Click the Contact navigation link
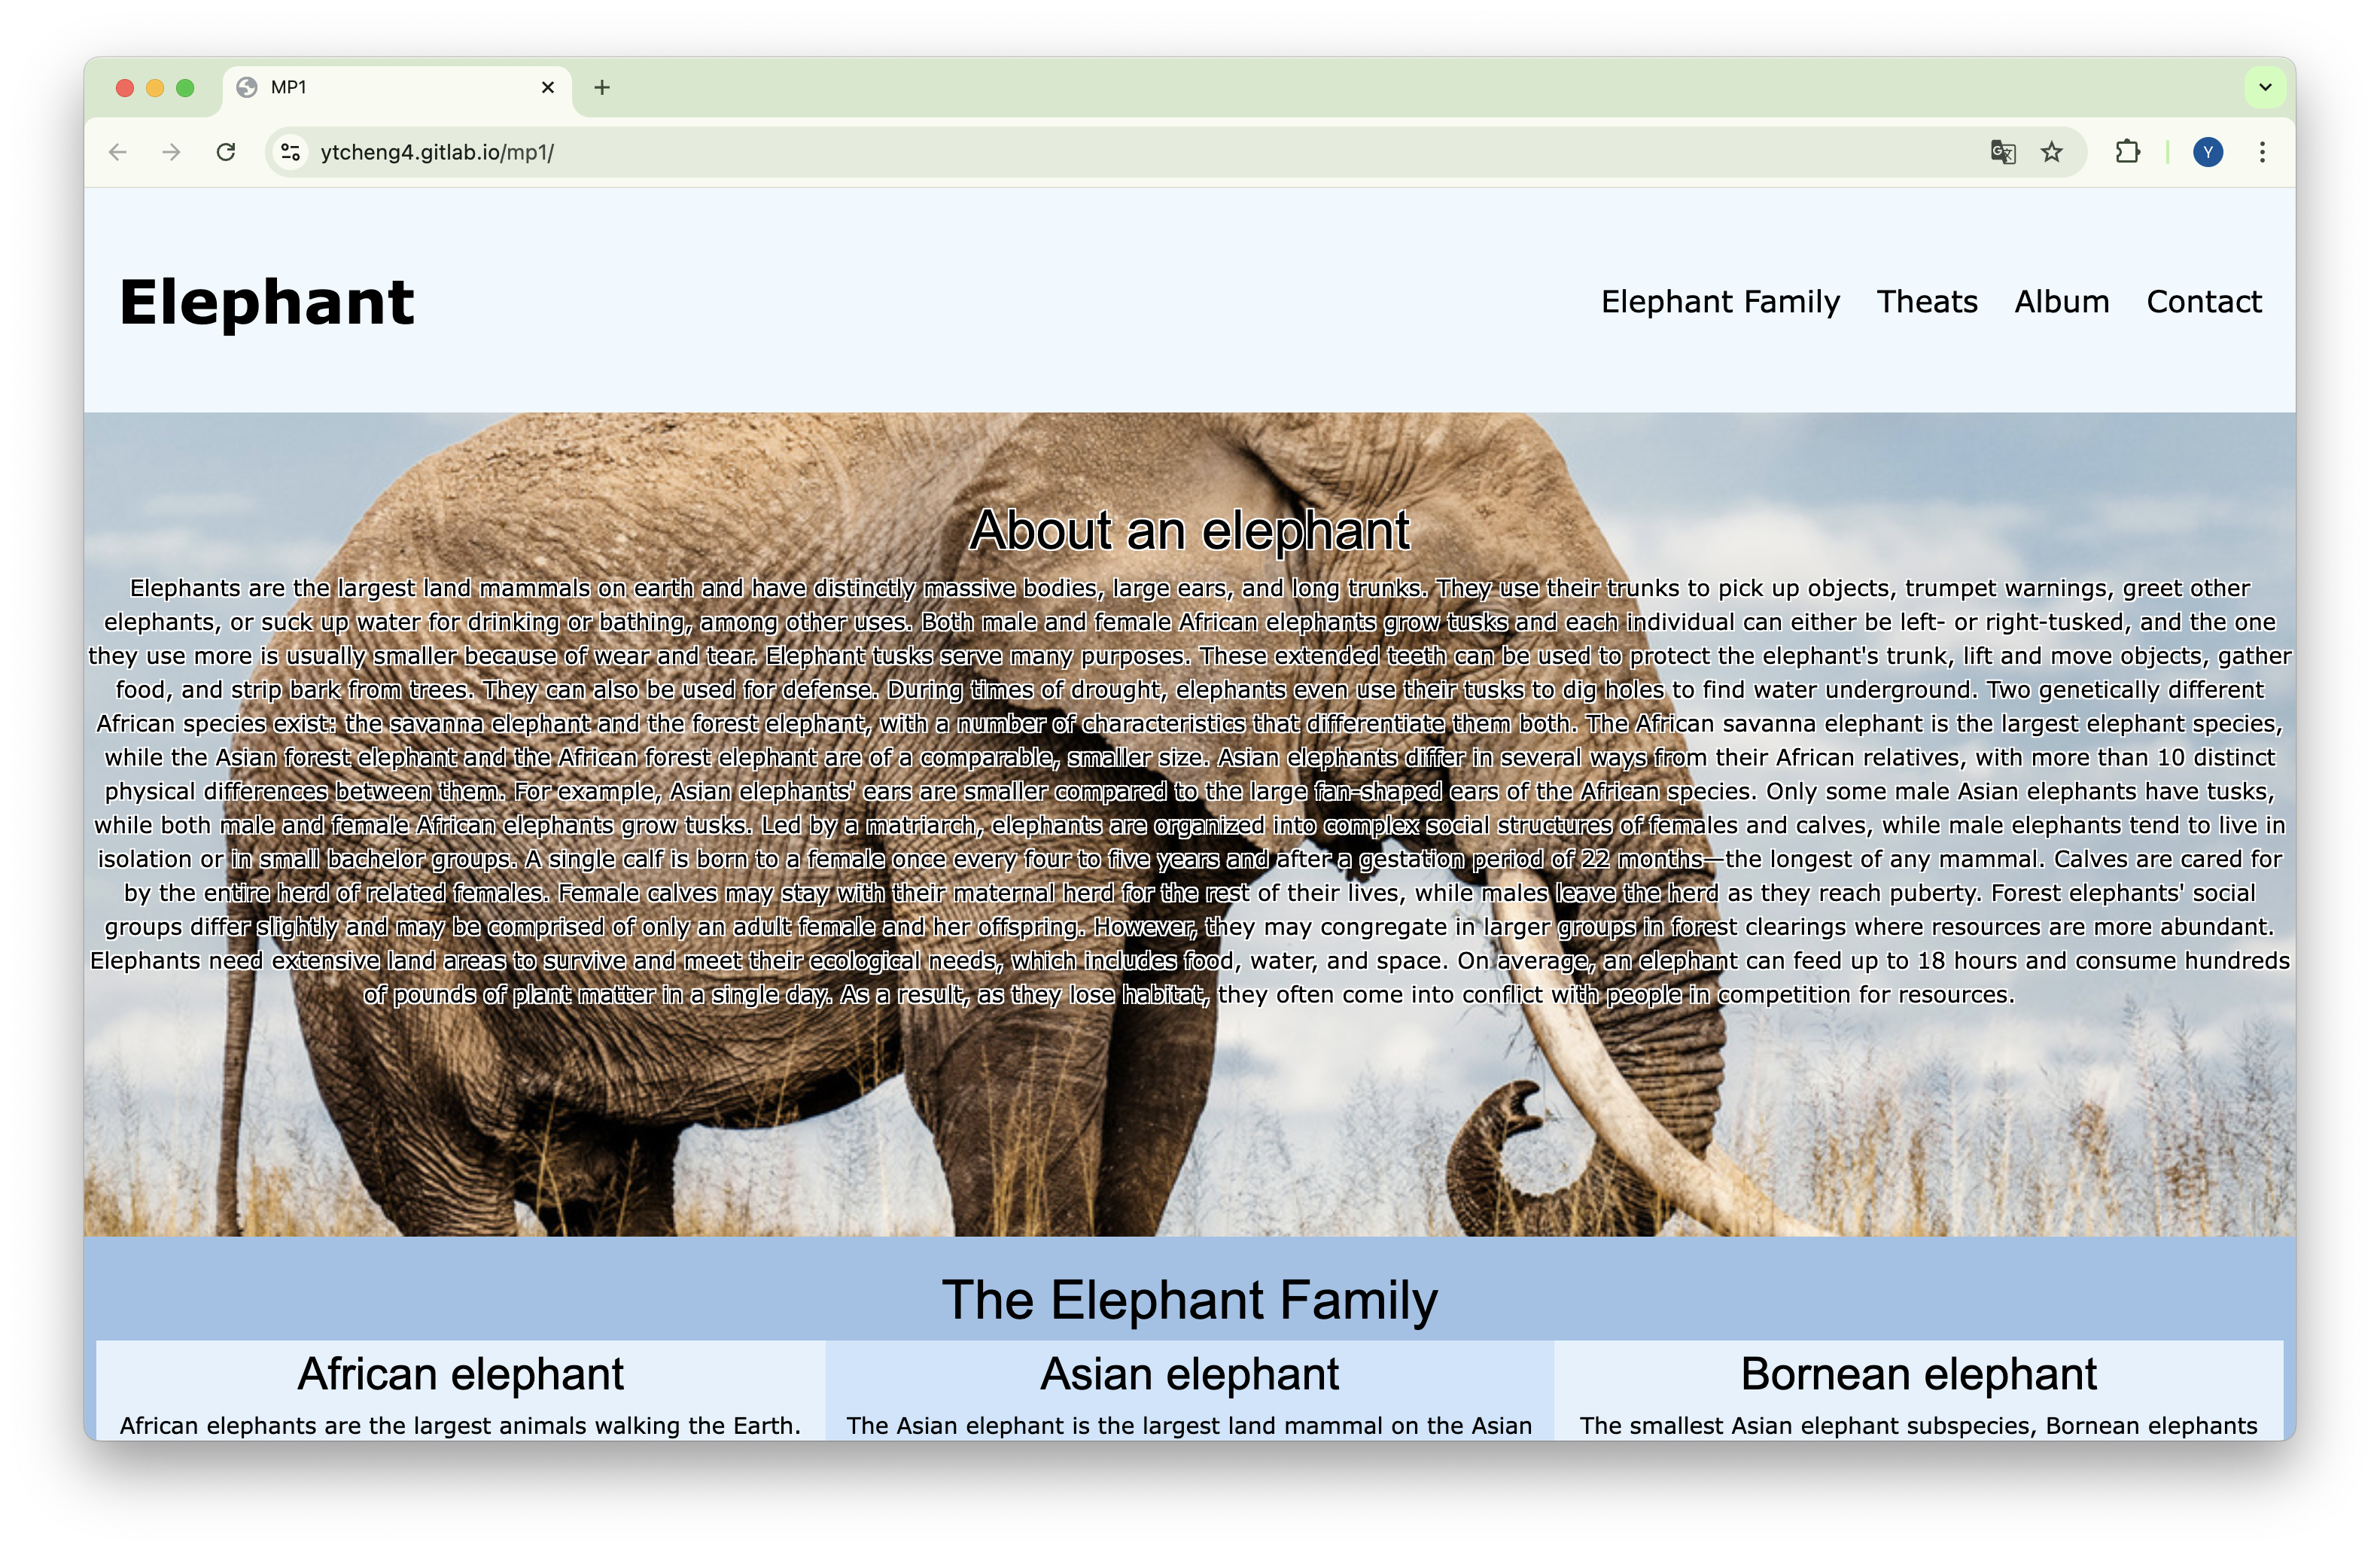This screenshot has width=2380, height=1552. click(x=2204, y=302)
